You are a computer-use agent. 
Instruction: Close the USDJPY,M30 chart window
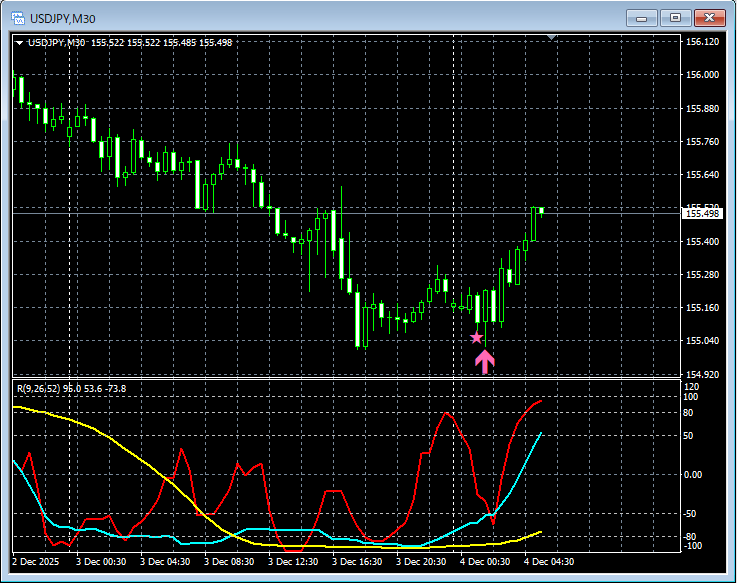pos(709,18)
